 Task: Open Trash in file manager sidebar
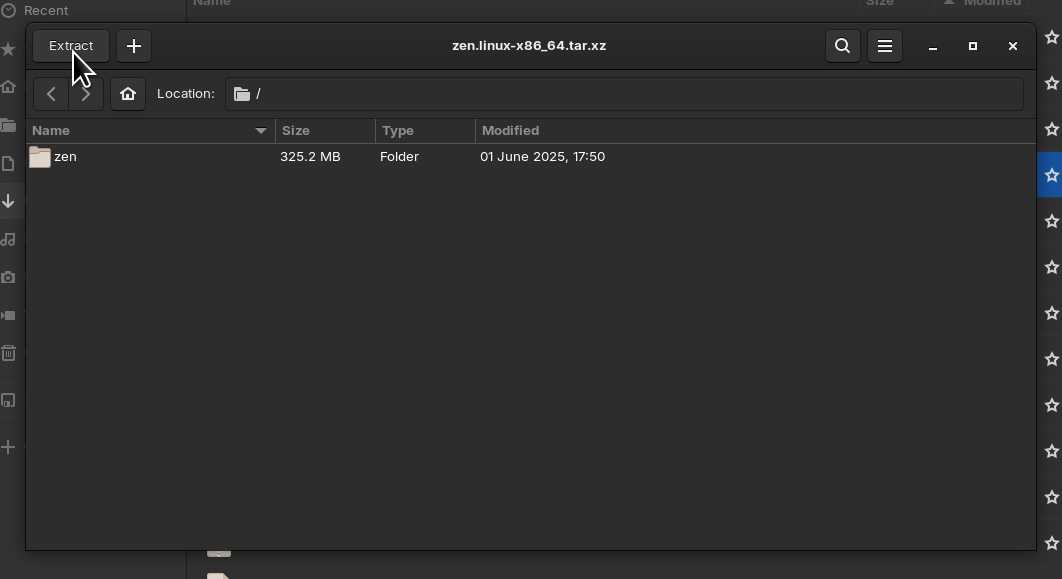click(x=8, y=353)
